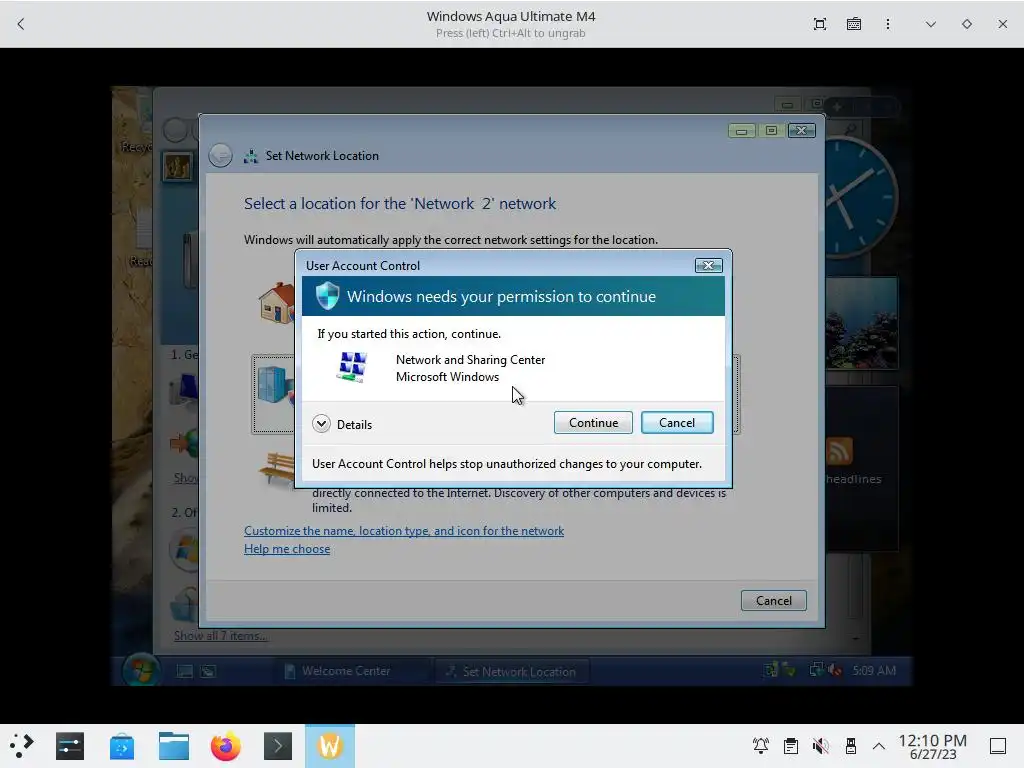Click the Windows Start orb

coord(141,670)
